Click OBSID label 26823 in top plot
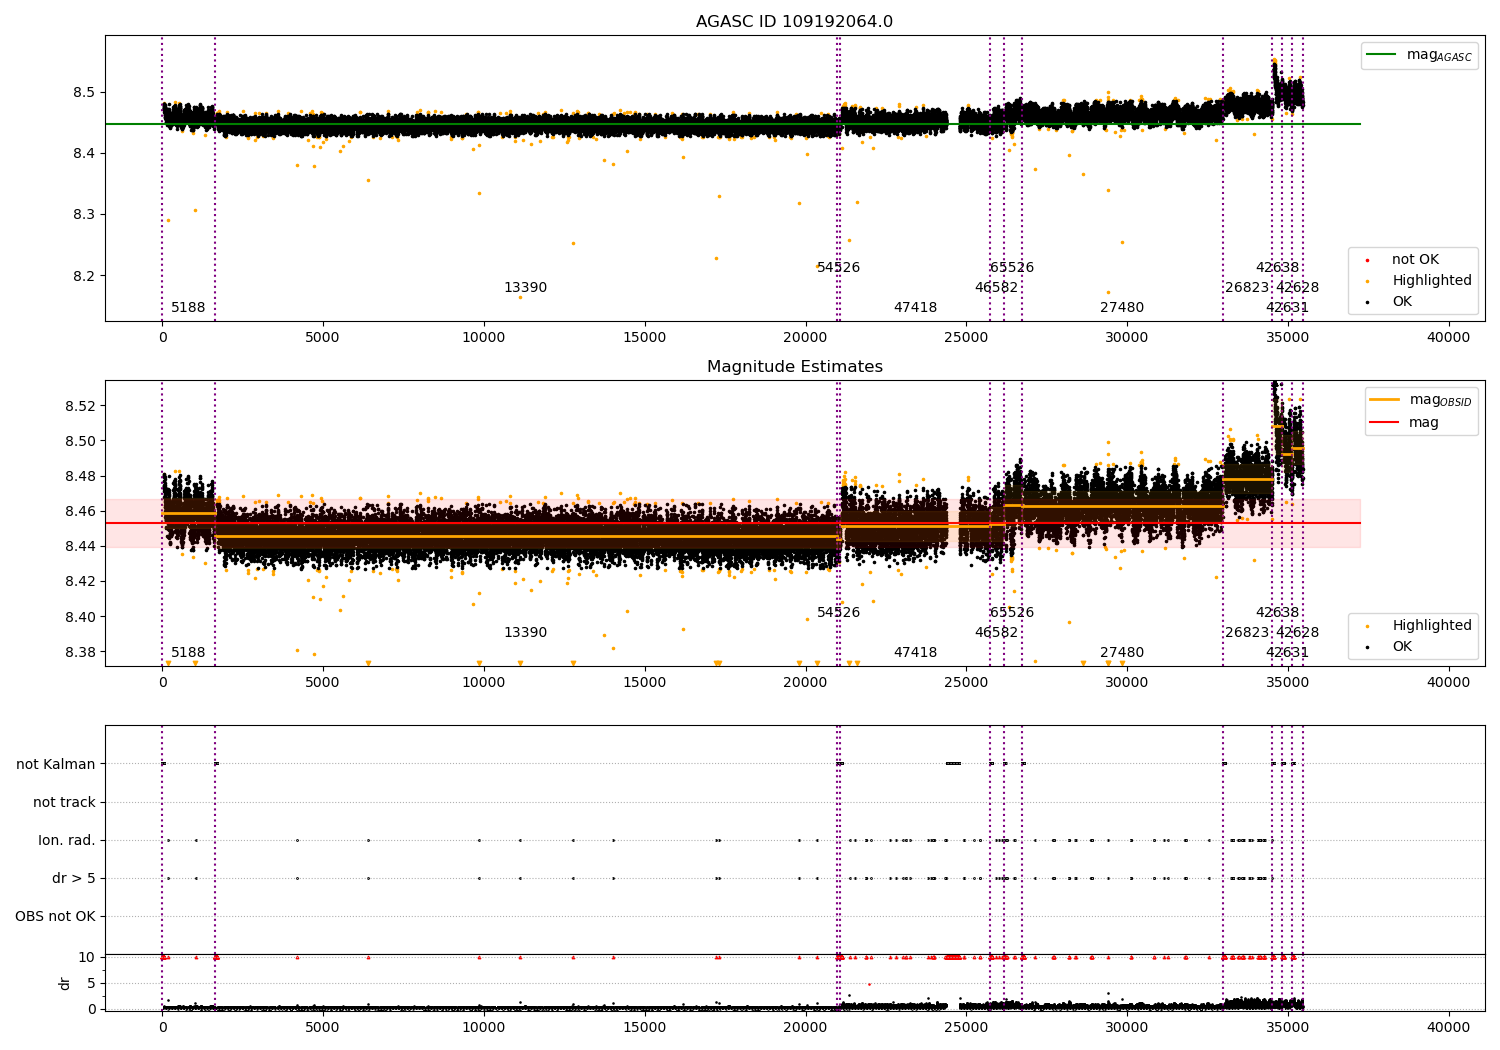This screenshot has height=1050, width=1500. point(1247,288)
